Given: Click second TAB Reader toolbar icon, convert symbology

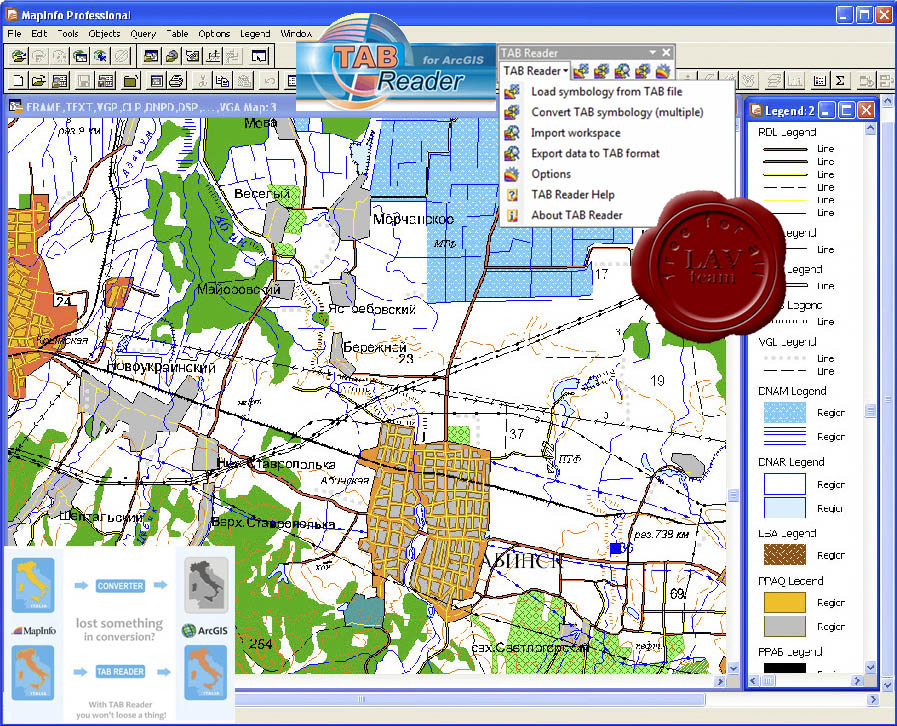Looking at the screenshot, I should click(601, 71).
